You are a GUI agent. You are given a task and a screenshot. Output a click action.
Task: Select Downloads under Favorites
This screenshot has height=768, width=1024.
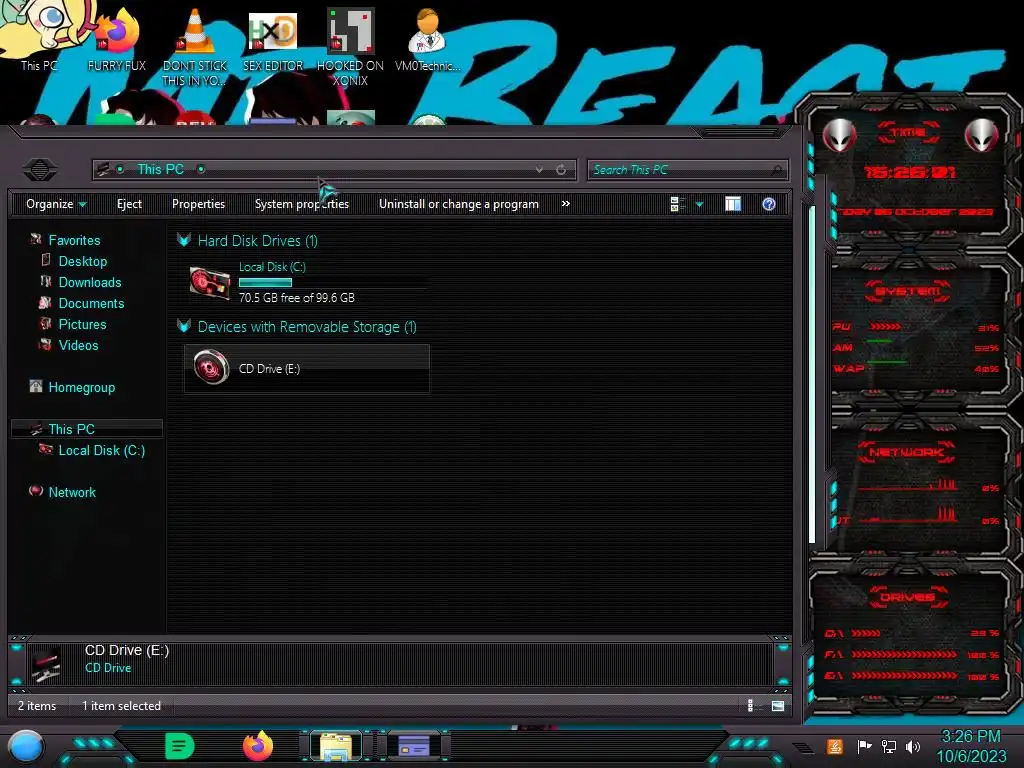(x=90, y=282)
